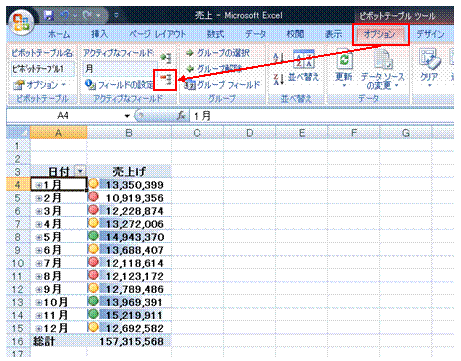Screen dimensions: 461x361
Task: Click the Name Box showing A4
Action: (x=63, y=116)
